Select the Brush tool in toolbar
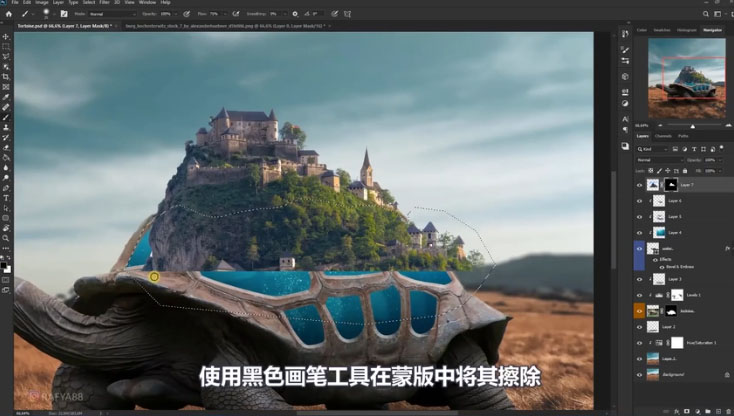Image resolution: width=734 pixels, height=416 pixels. [x=6, y=117]
